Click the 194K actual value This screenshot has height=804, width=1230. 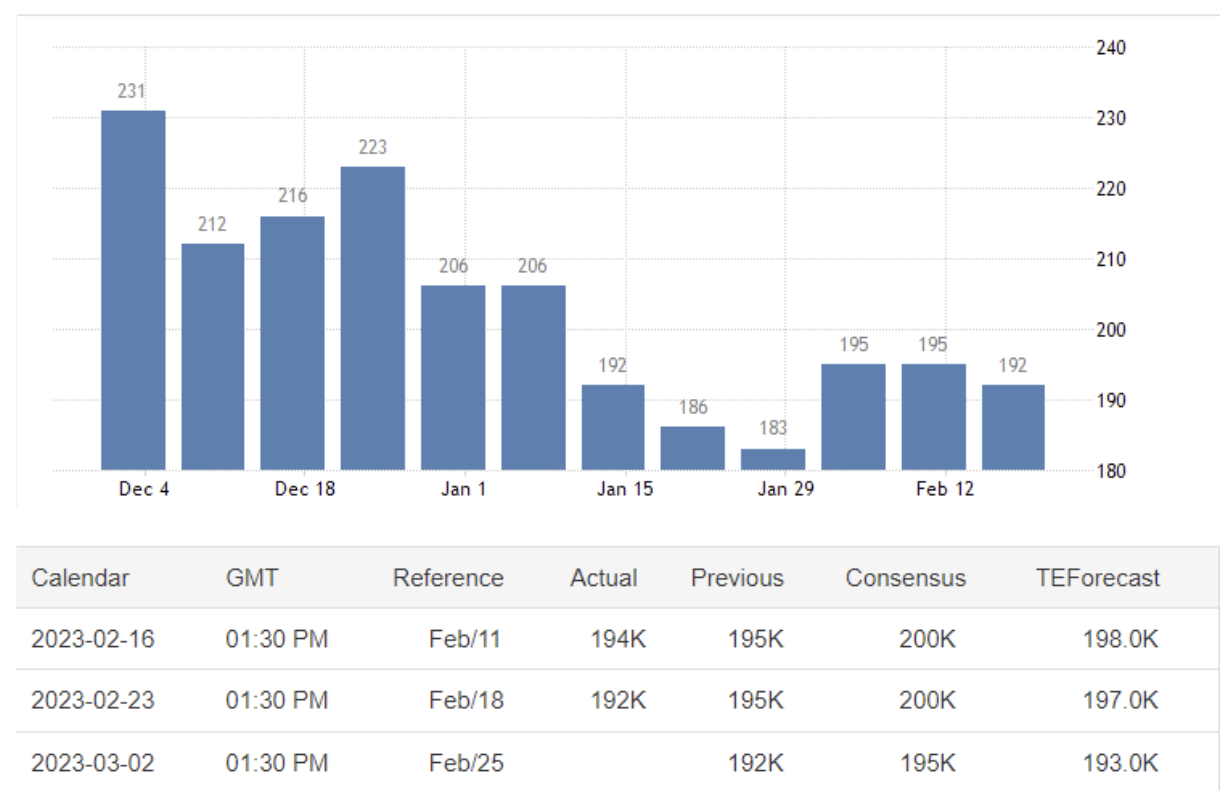617,640
